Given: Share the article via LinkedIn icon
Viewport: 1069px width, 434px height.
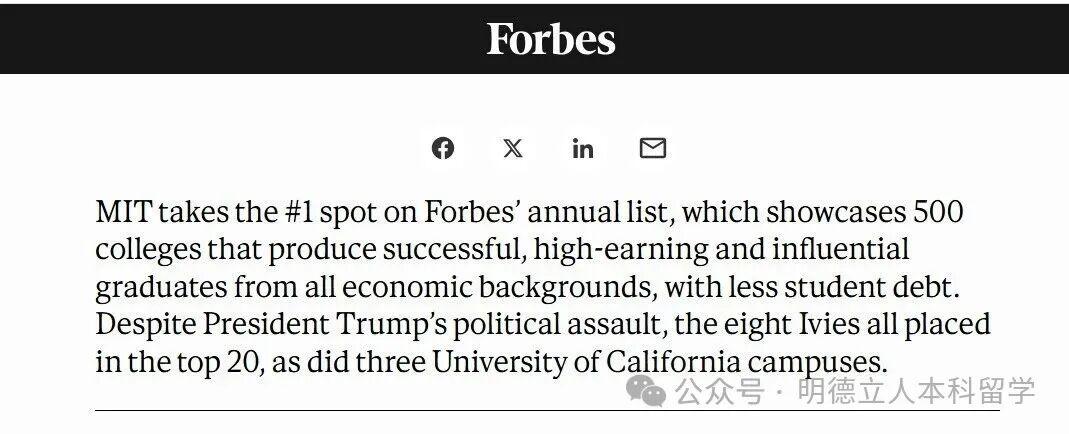Looking at the screenshot, I should coord(582,148).
